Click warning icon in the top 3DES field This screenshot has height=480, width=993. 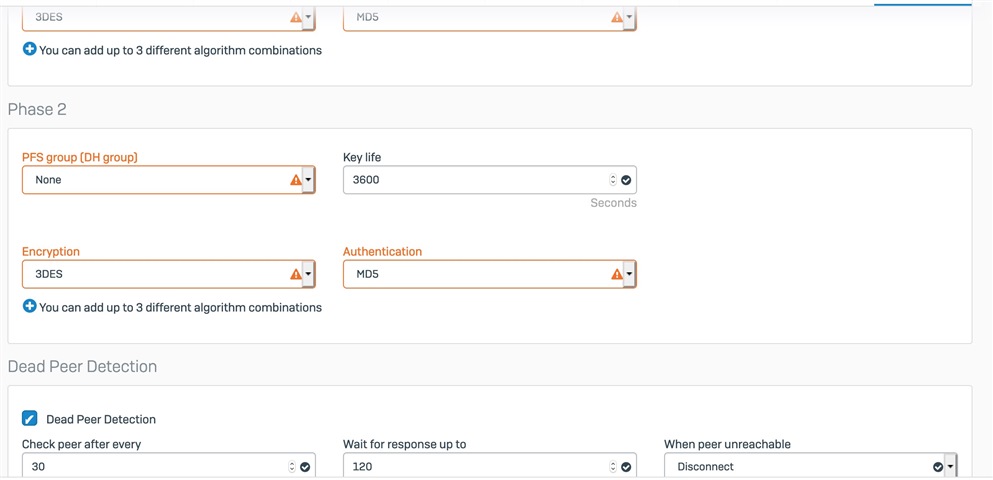pos(296,18)
